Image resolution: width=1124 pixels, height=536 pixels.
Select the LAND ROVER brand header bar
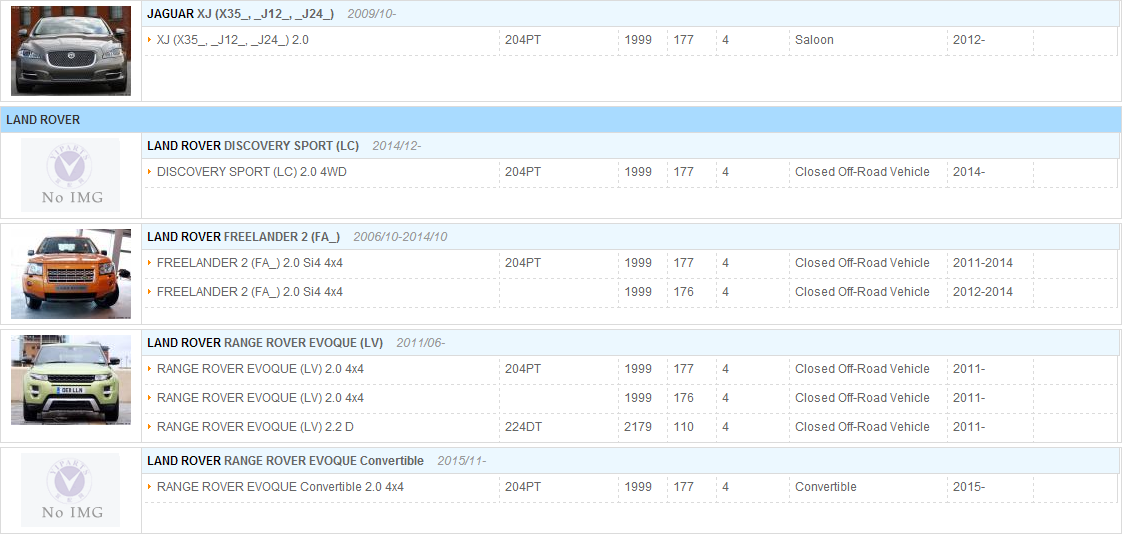tap(561, 120)
